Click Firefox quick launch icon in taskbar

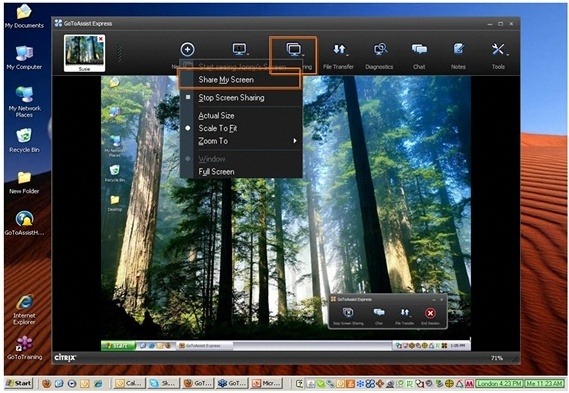[x=46, y=383]
